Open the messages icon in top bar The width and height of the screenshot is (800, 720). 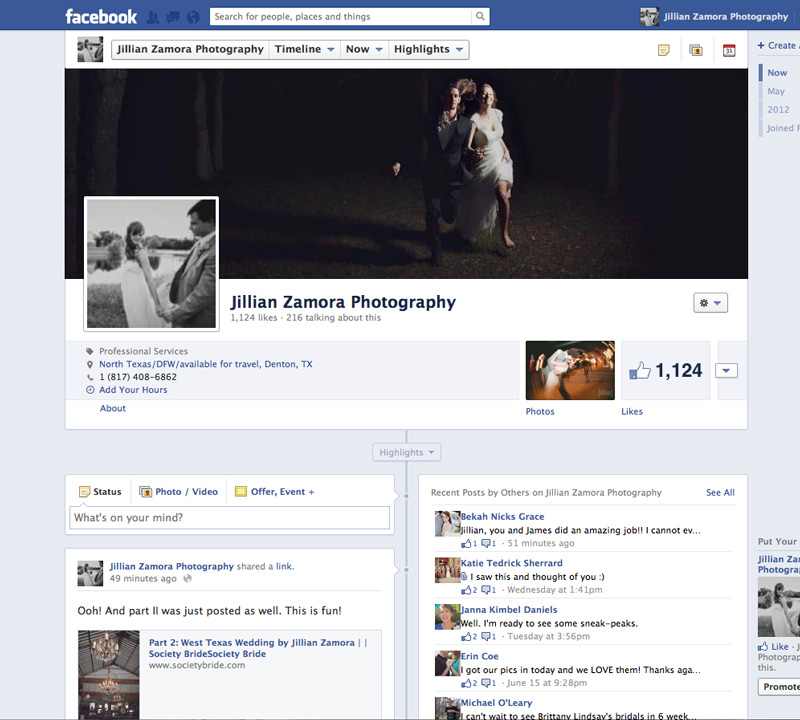coord(173,17)
